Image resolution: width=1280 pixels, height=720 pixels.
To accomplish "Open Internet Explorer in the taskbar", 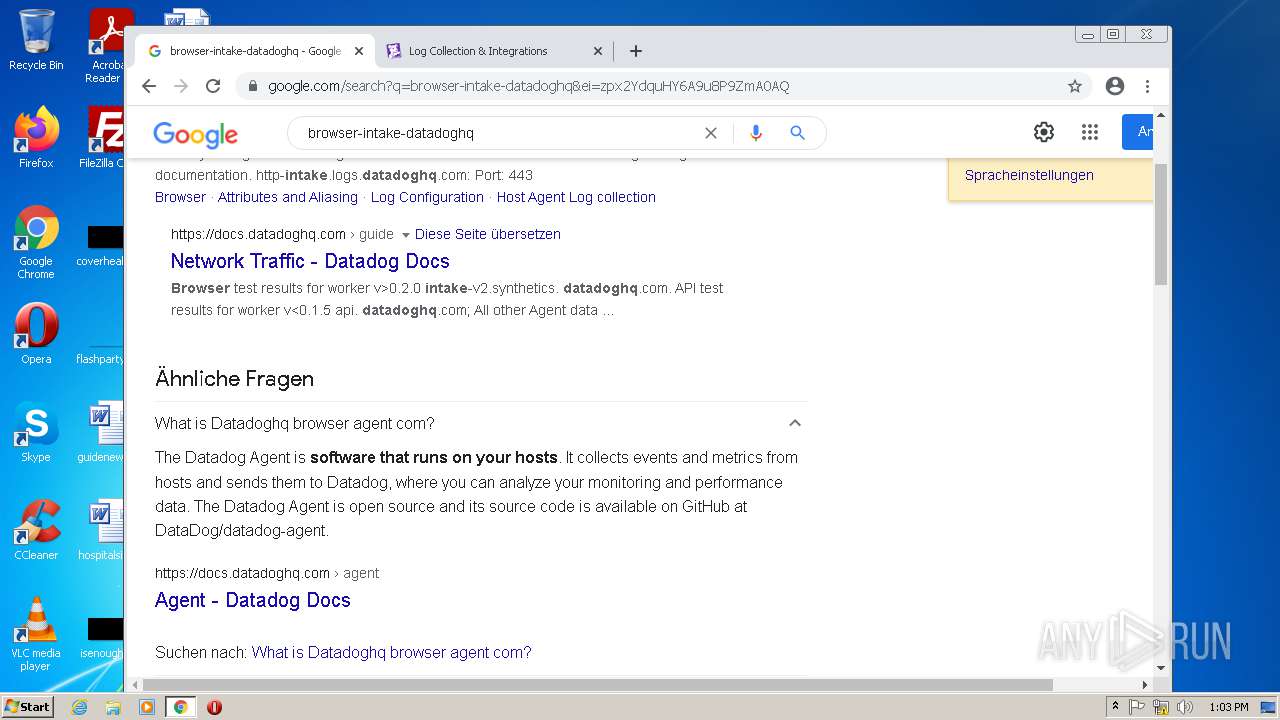I will [79, 707].
